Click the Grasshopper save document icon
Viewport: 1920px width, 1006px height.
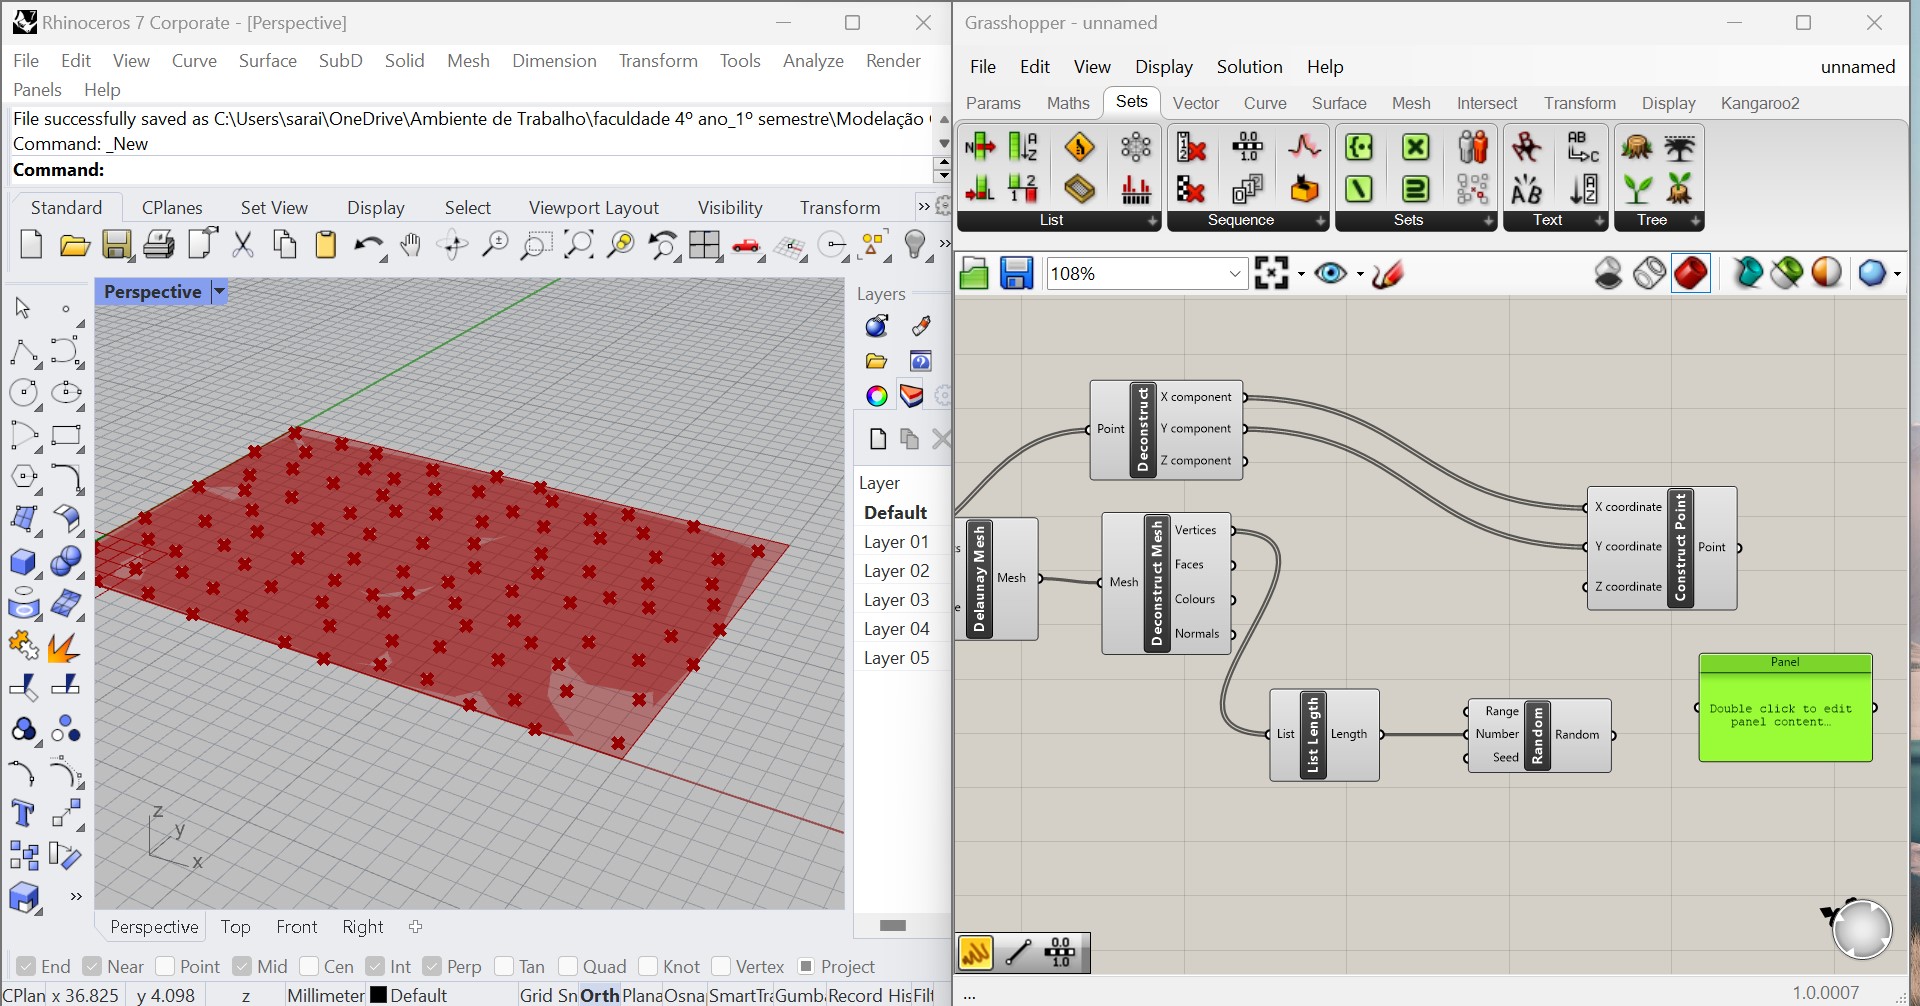[1016, 273]
